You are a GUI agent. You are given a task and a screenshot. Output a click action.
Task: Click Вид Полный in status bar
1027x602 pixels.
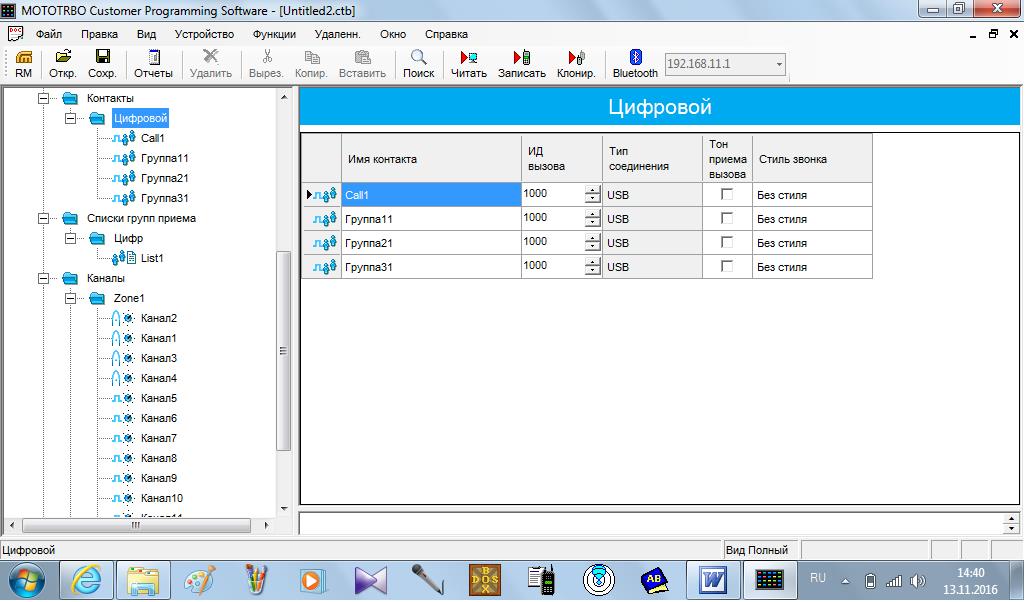[x=756, y=550]
